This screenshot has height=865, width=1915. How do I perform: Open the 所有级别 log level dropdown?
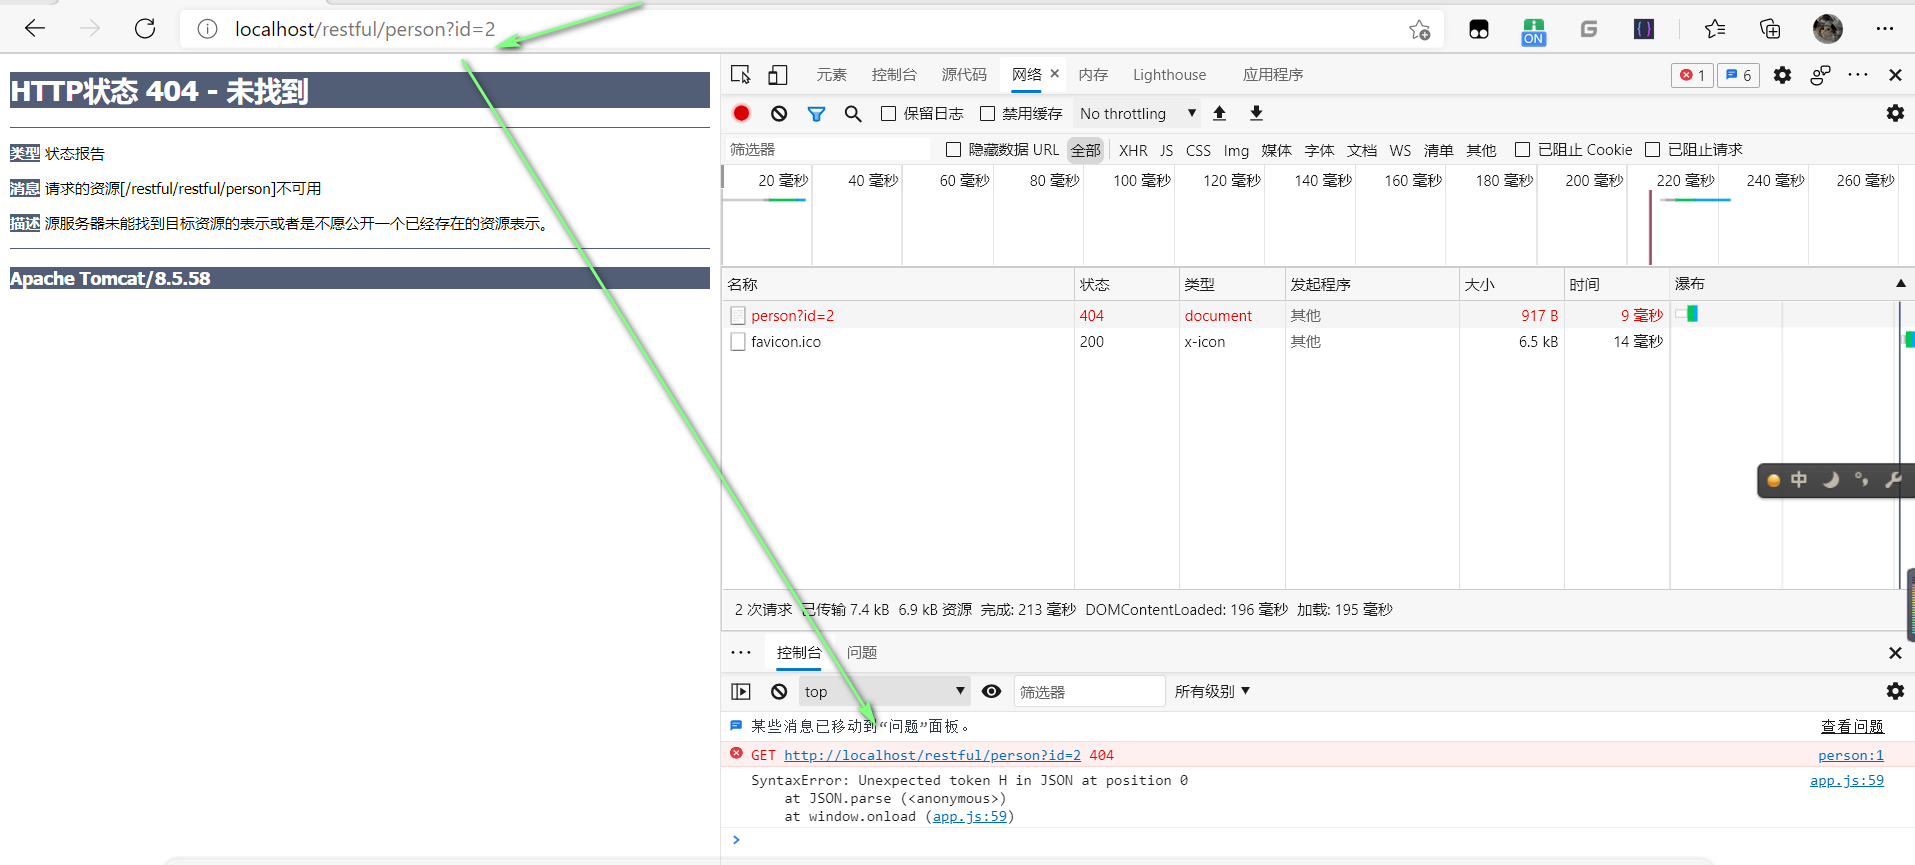pyautogui.click(x=1212, y=691)
